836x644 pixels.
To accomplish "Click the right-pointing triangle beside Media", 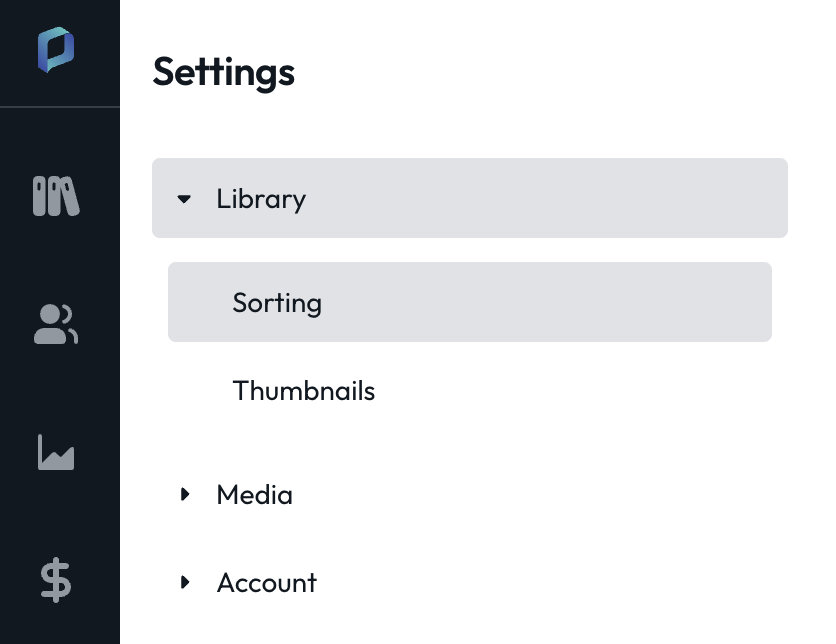I will (x=185, y=494).
